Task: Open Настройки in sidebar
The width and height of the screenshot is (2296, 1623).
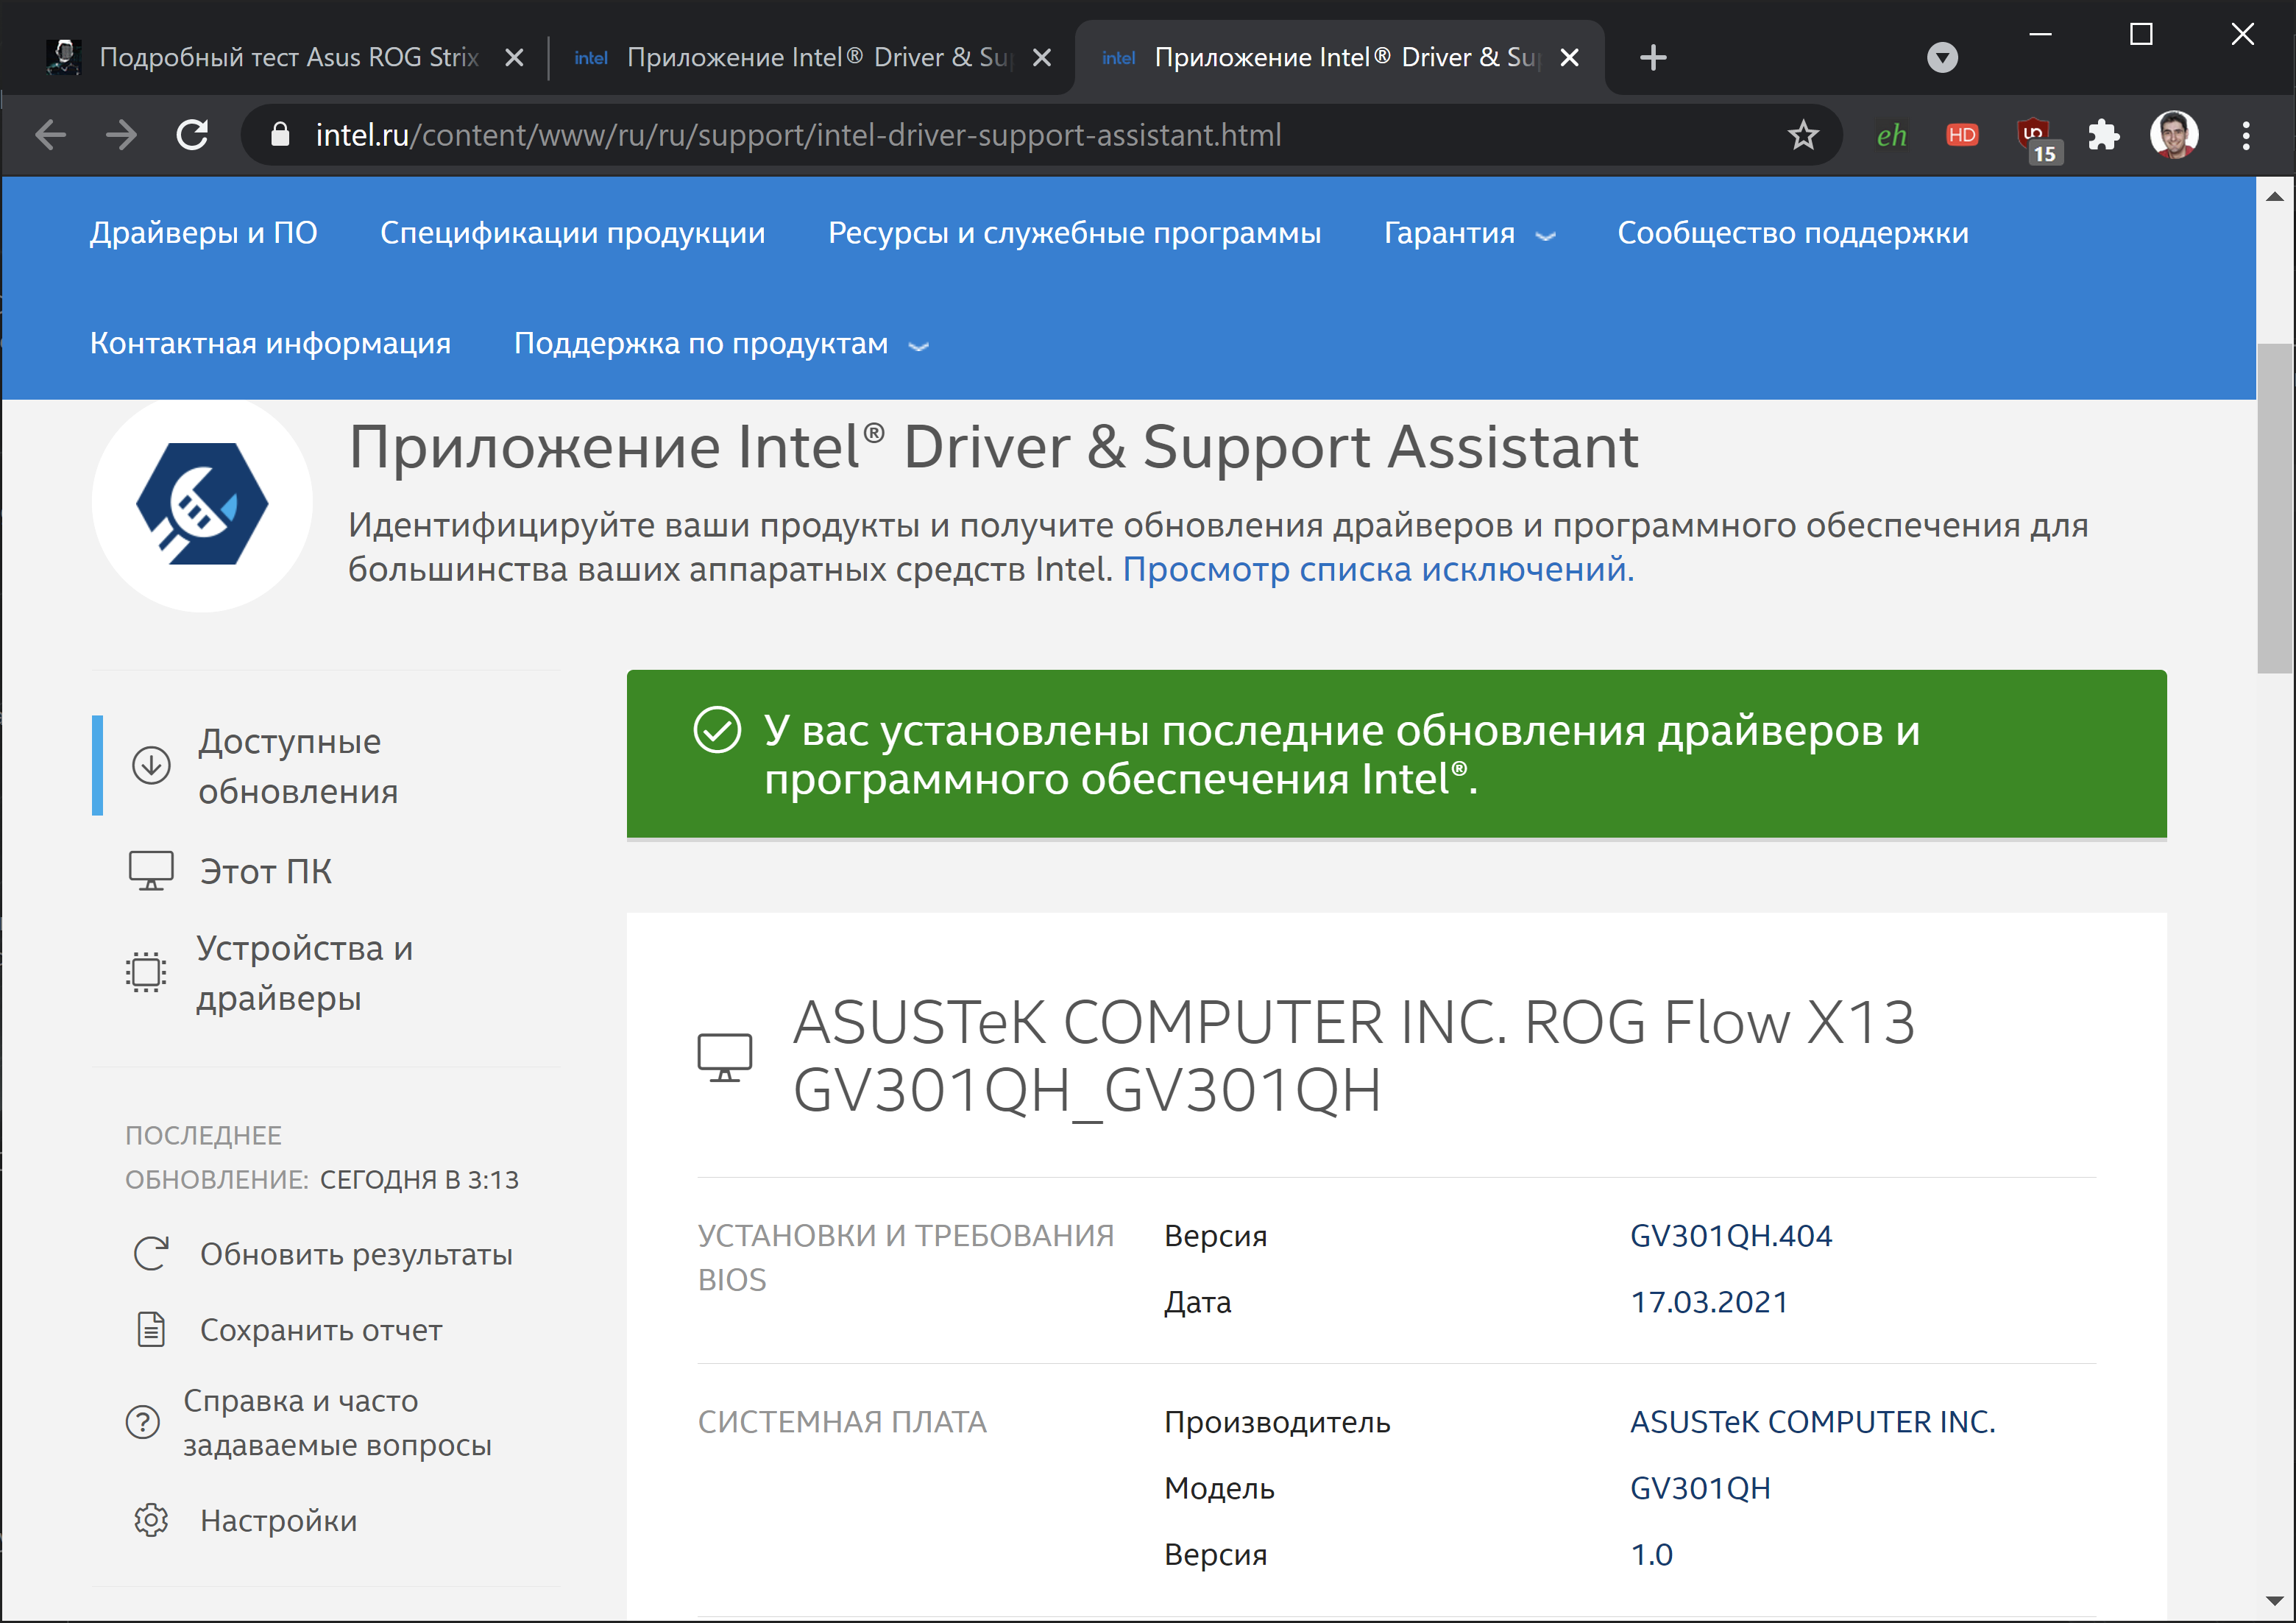Action: 278,1520
